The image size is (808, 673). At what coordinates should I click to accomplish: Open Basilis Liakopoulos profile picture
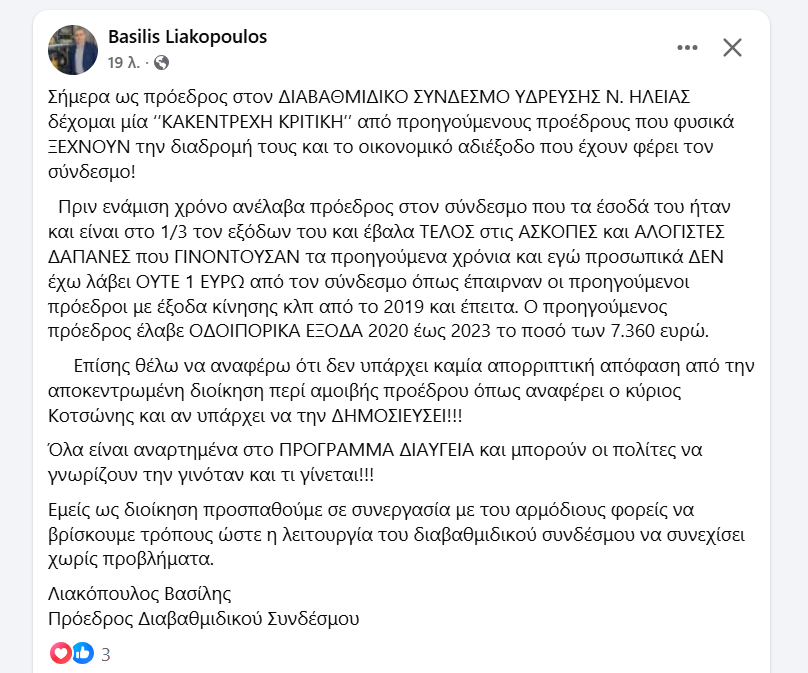(73, 50)
